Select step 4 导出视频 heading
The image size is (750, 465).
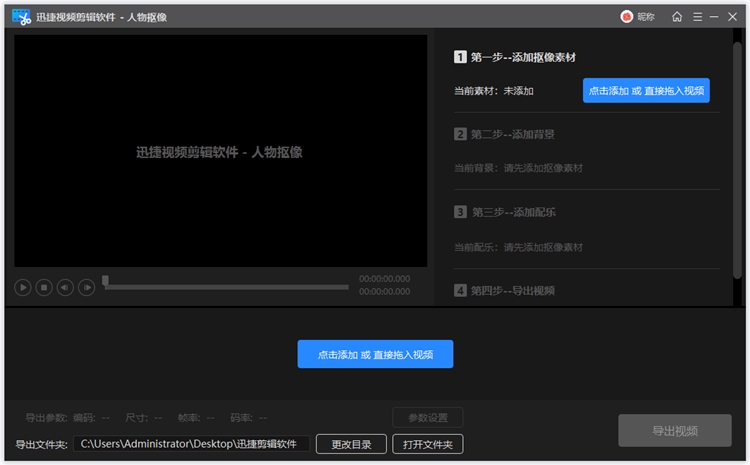(x=504, y=290)
